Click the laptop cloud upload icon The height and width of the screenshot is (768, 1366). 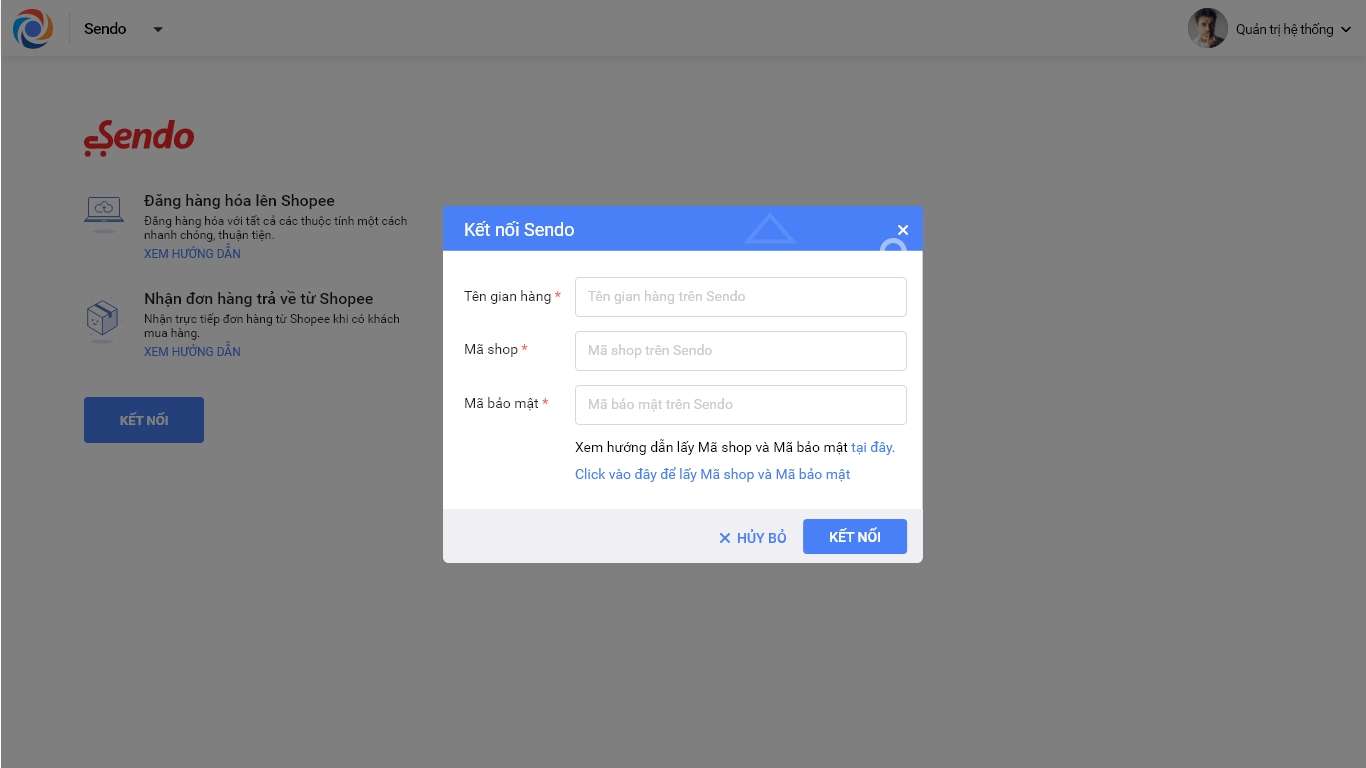point(104,213)
